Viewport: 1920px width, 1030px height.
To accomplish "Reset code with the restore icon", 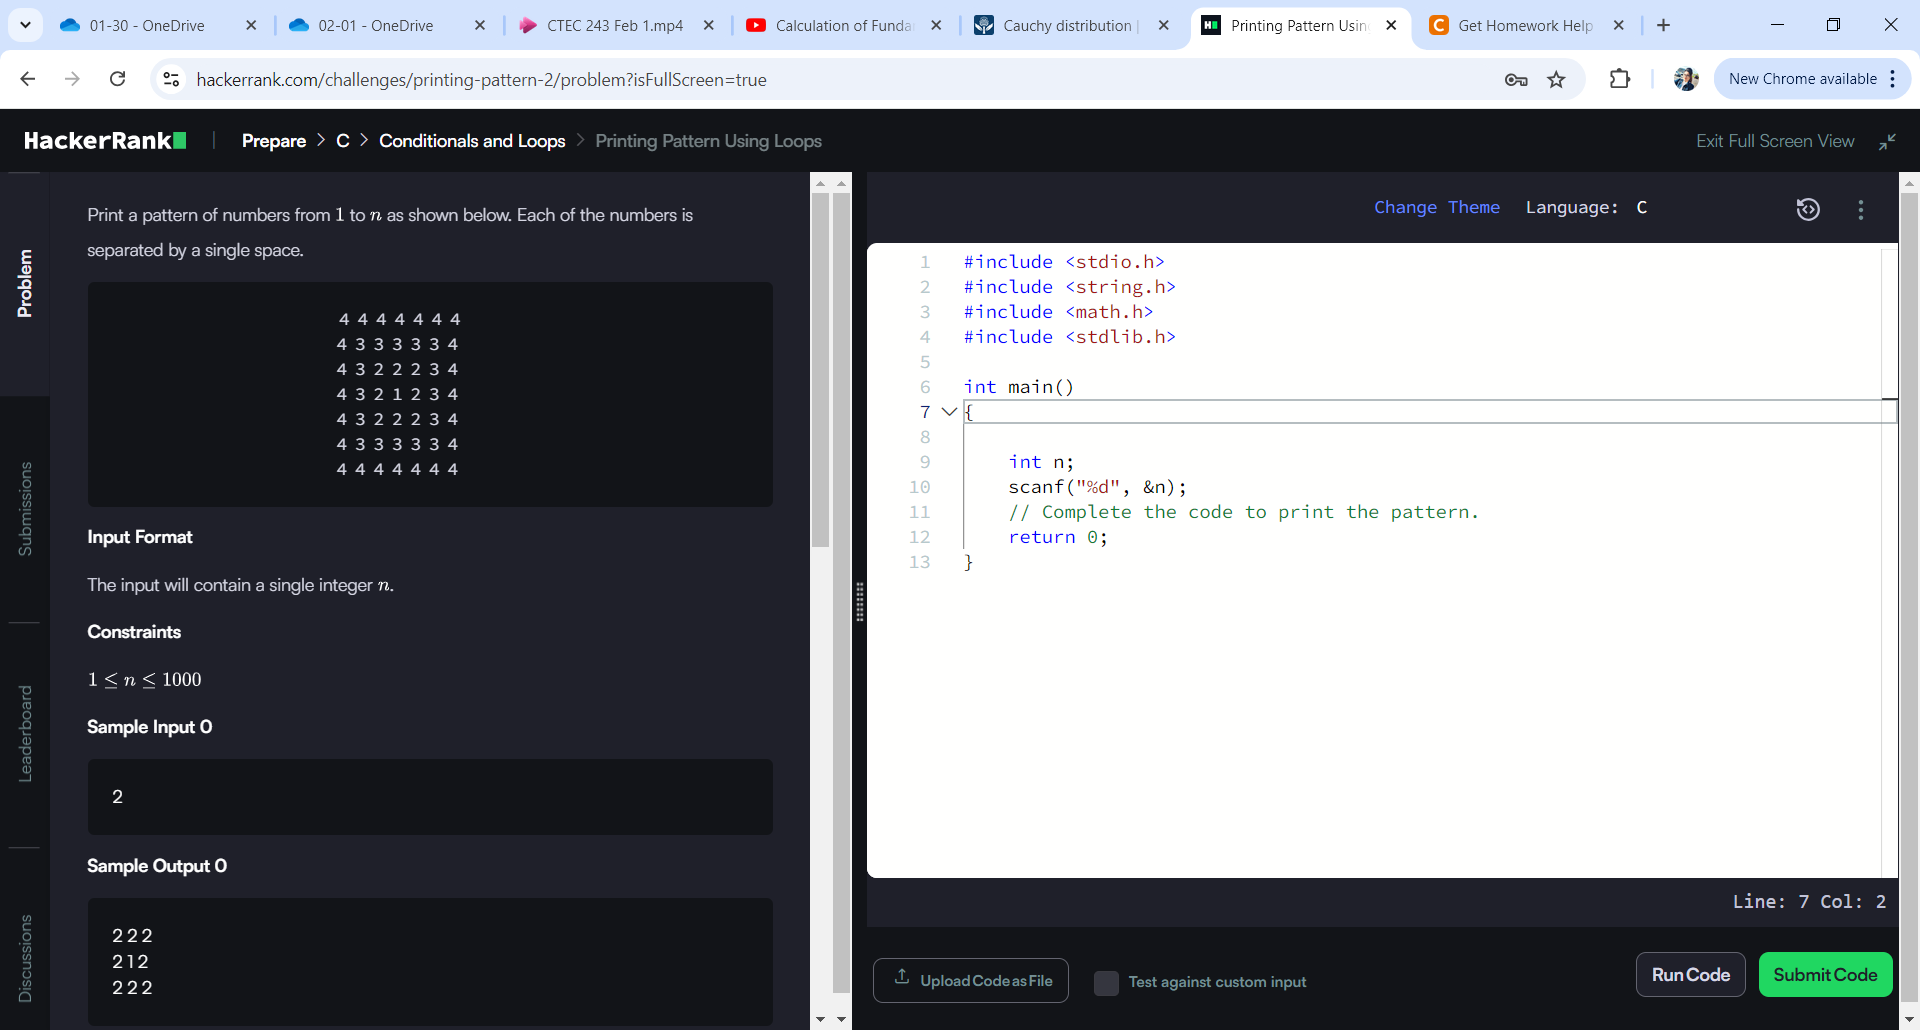I will (x=1808, y=209).
